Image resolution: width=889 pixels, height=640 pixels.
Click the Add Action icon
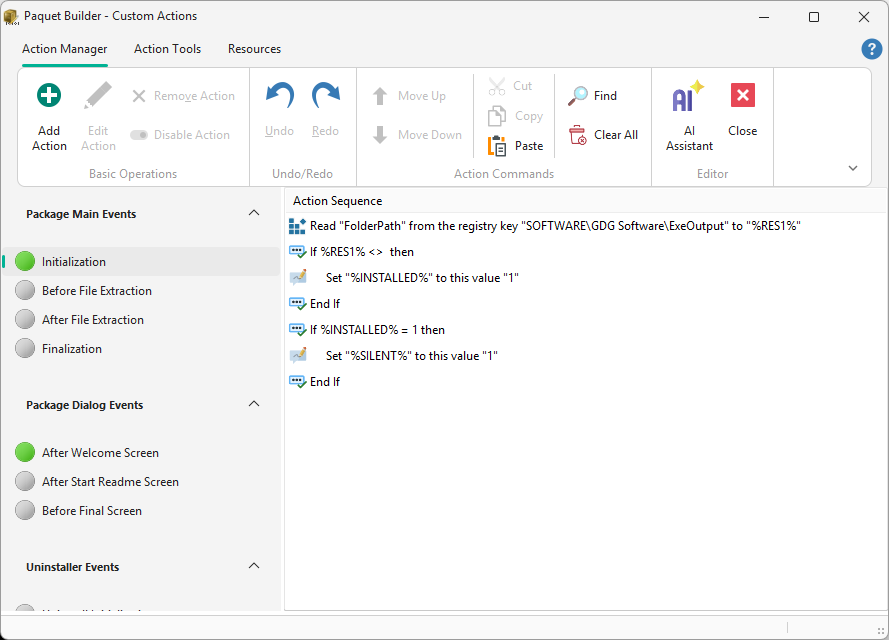48,95
